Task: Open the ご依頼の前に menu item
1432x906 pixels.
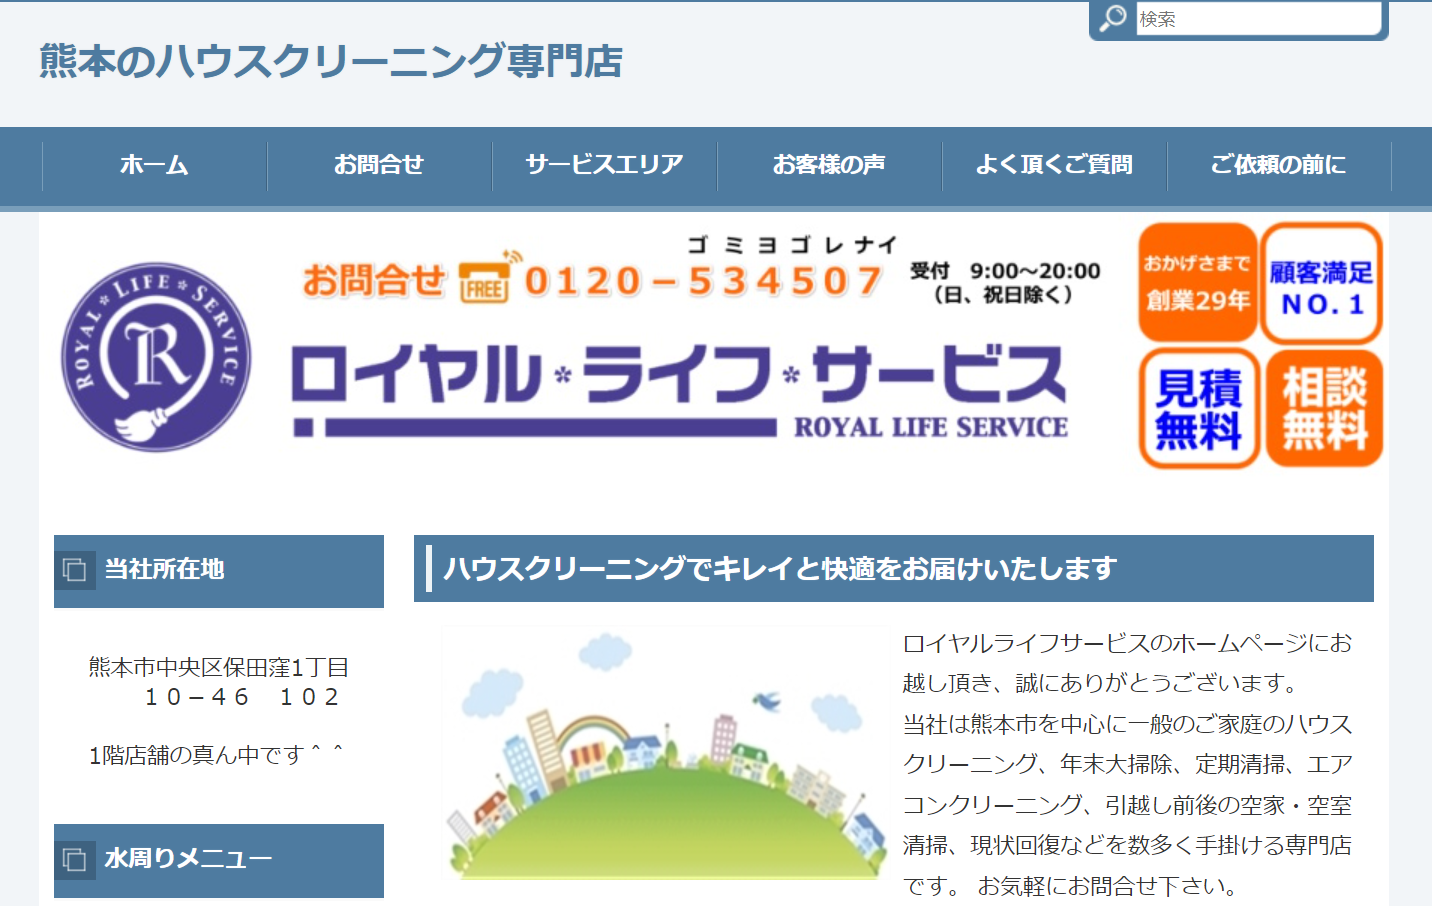Action: coord(1279,165)
